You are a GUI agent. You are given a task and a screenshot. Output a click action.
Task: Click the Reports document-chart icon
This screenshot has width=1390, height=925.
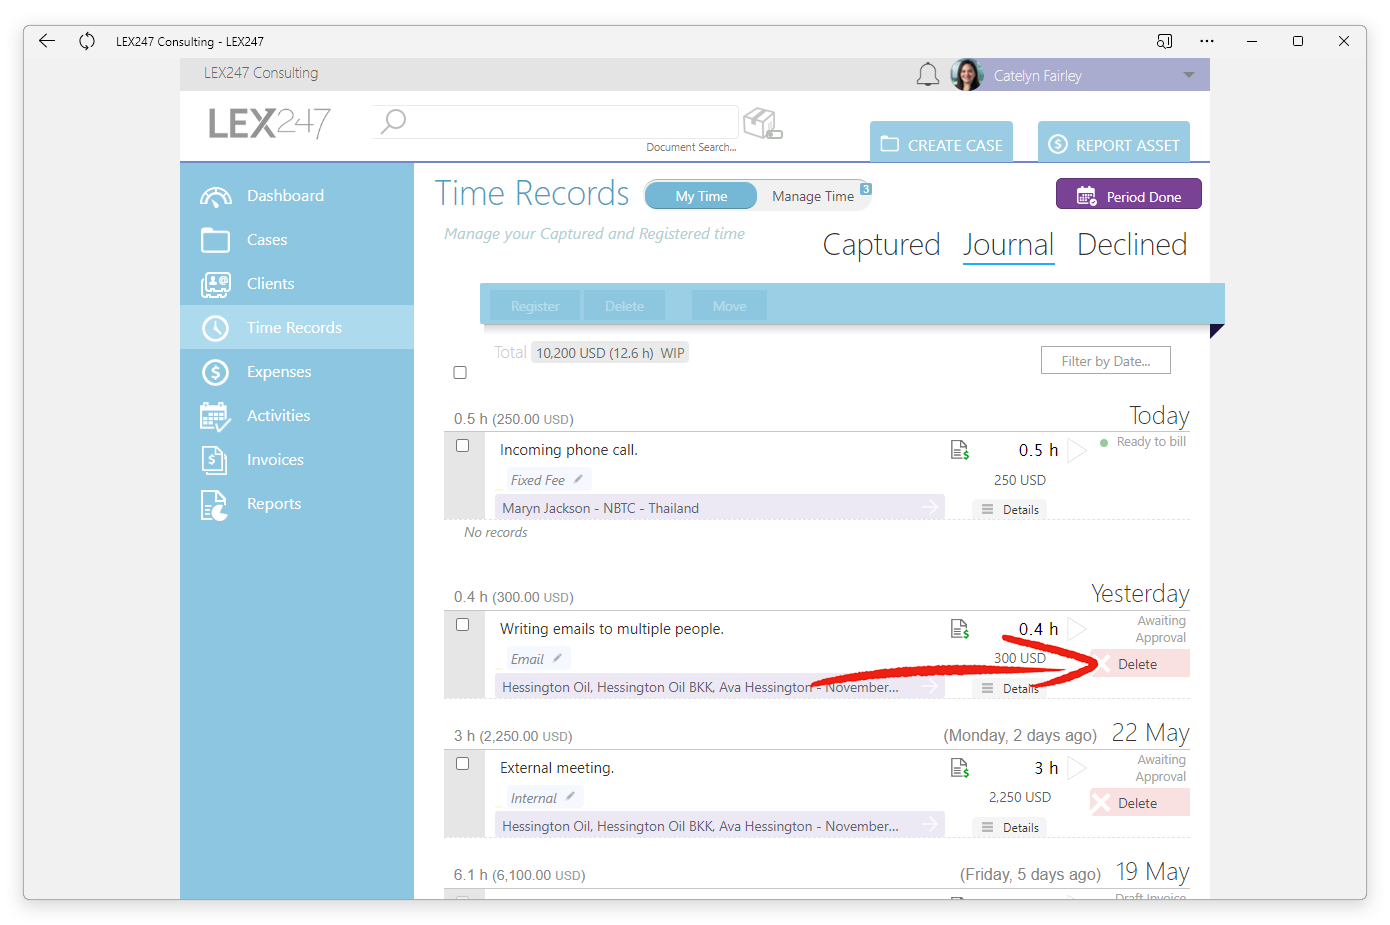[214, 505]
